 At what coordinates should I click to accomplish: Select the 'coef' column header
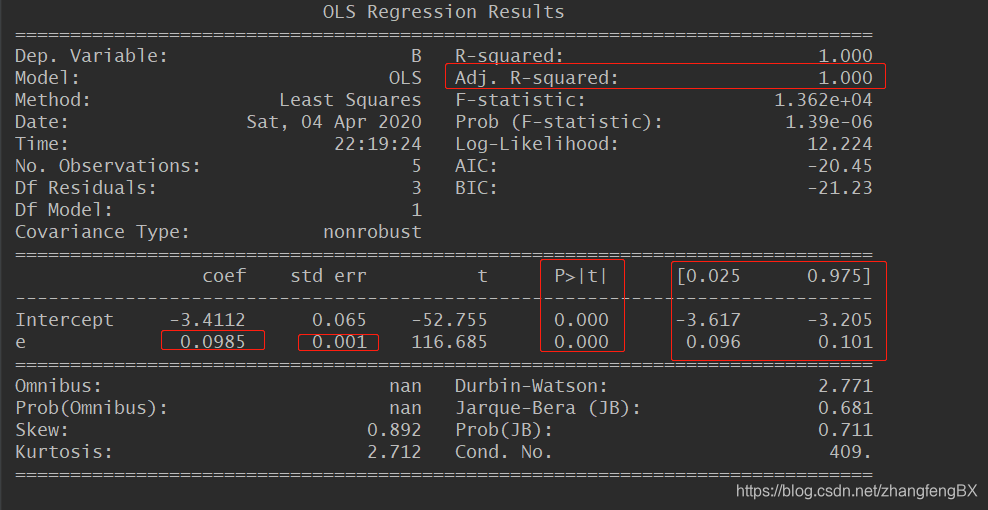pyautogui.click(x=224, y=276)
